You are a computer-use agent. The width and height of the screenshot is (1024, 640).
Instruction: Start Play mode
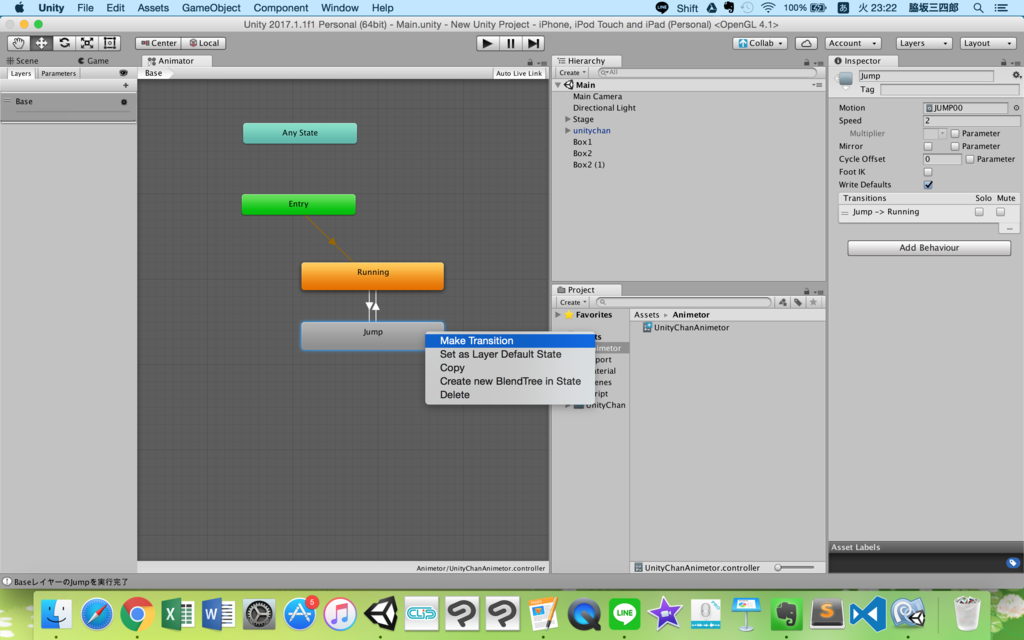(487, 43)
